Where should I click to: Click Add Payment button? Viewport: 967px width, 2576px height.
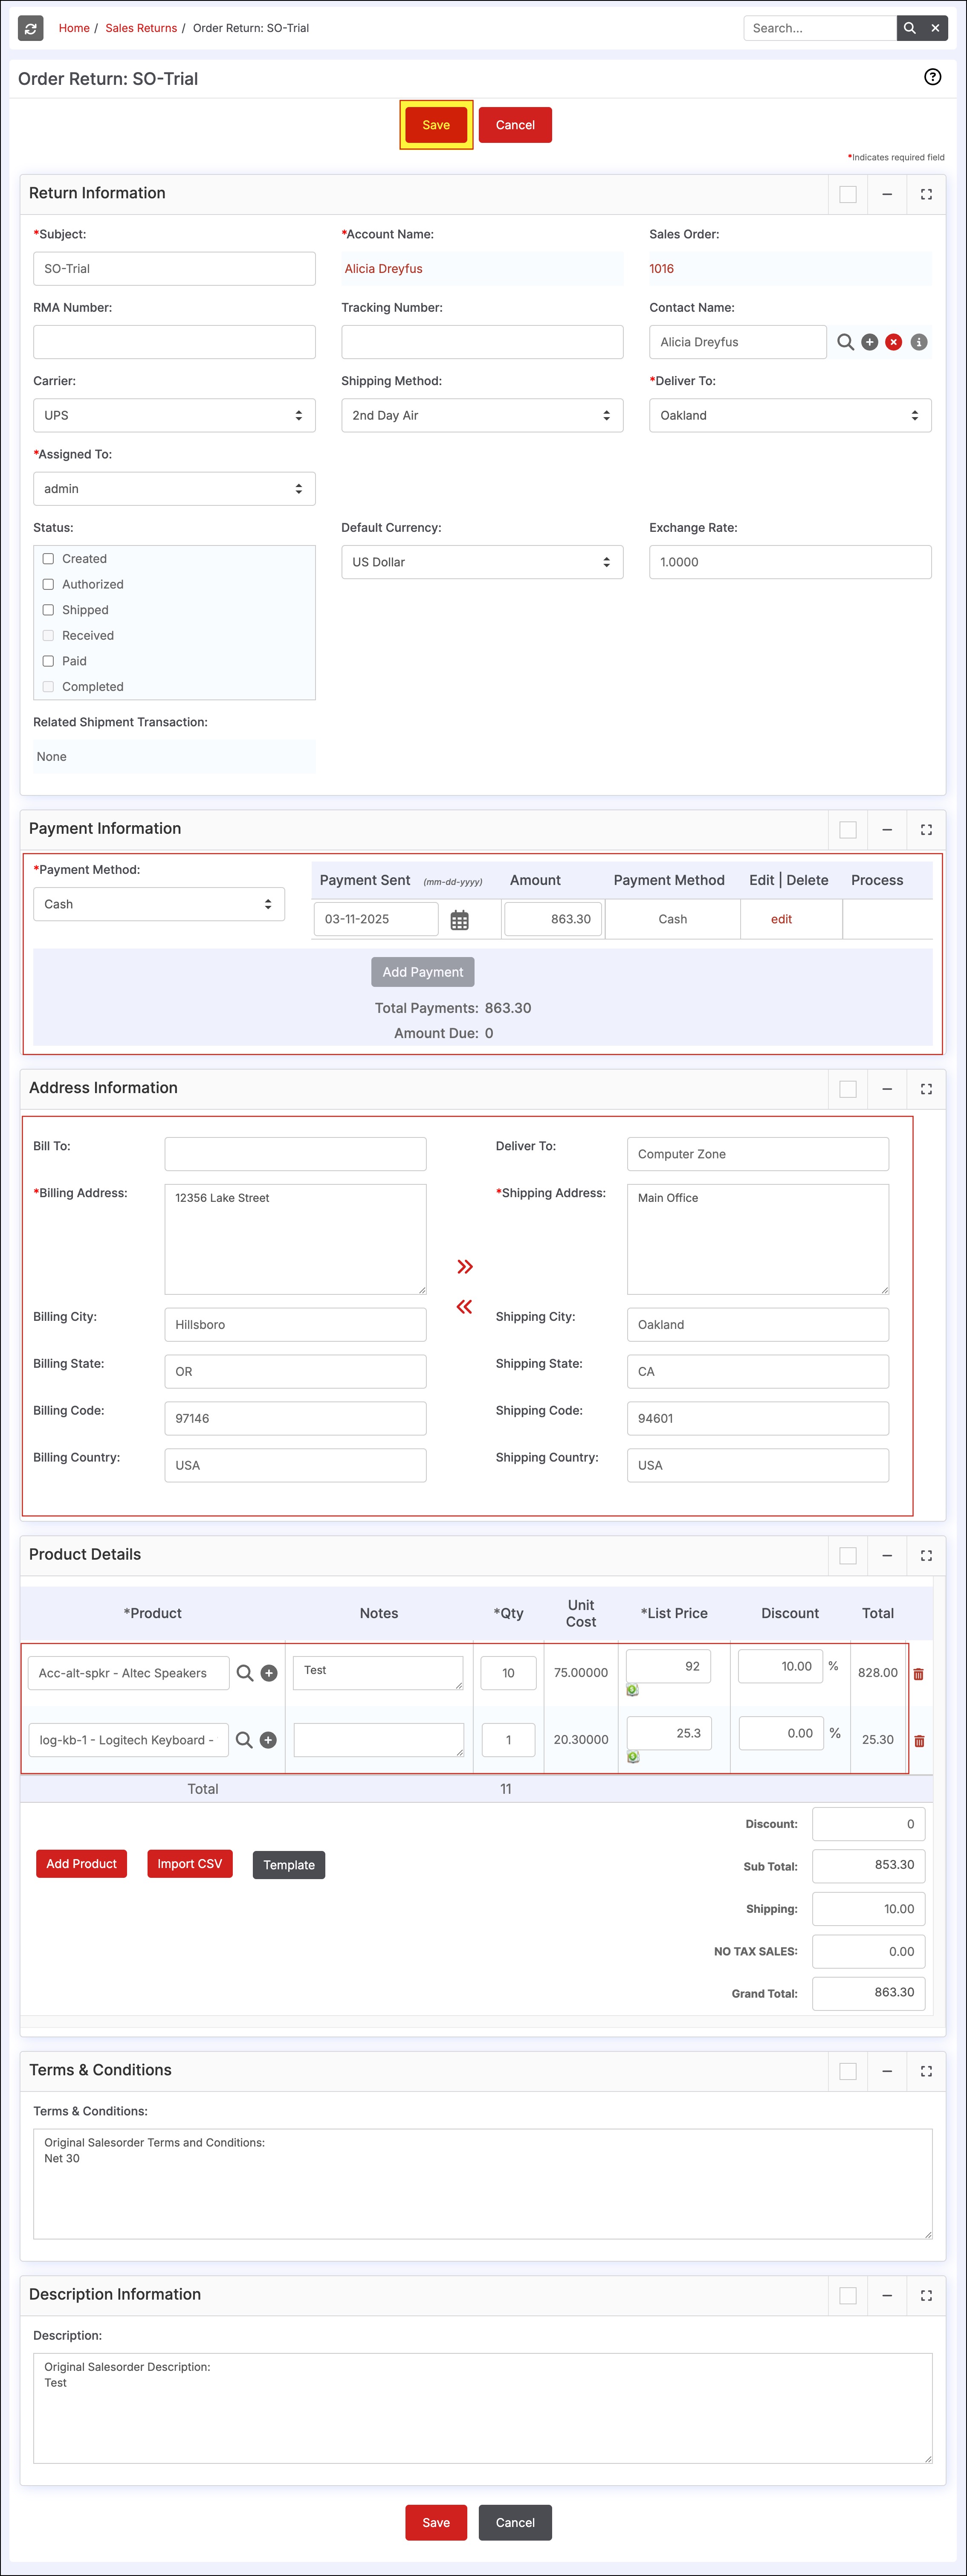point(423,972)
